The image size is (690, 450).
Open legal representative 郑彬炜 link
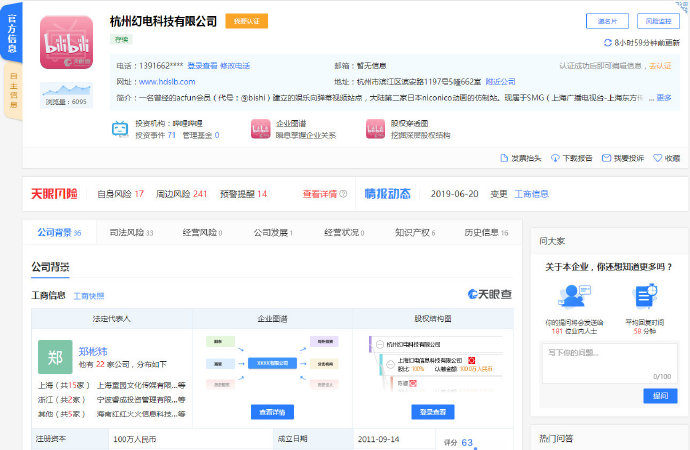[93, 351]
